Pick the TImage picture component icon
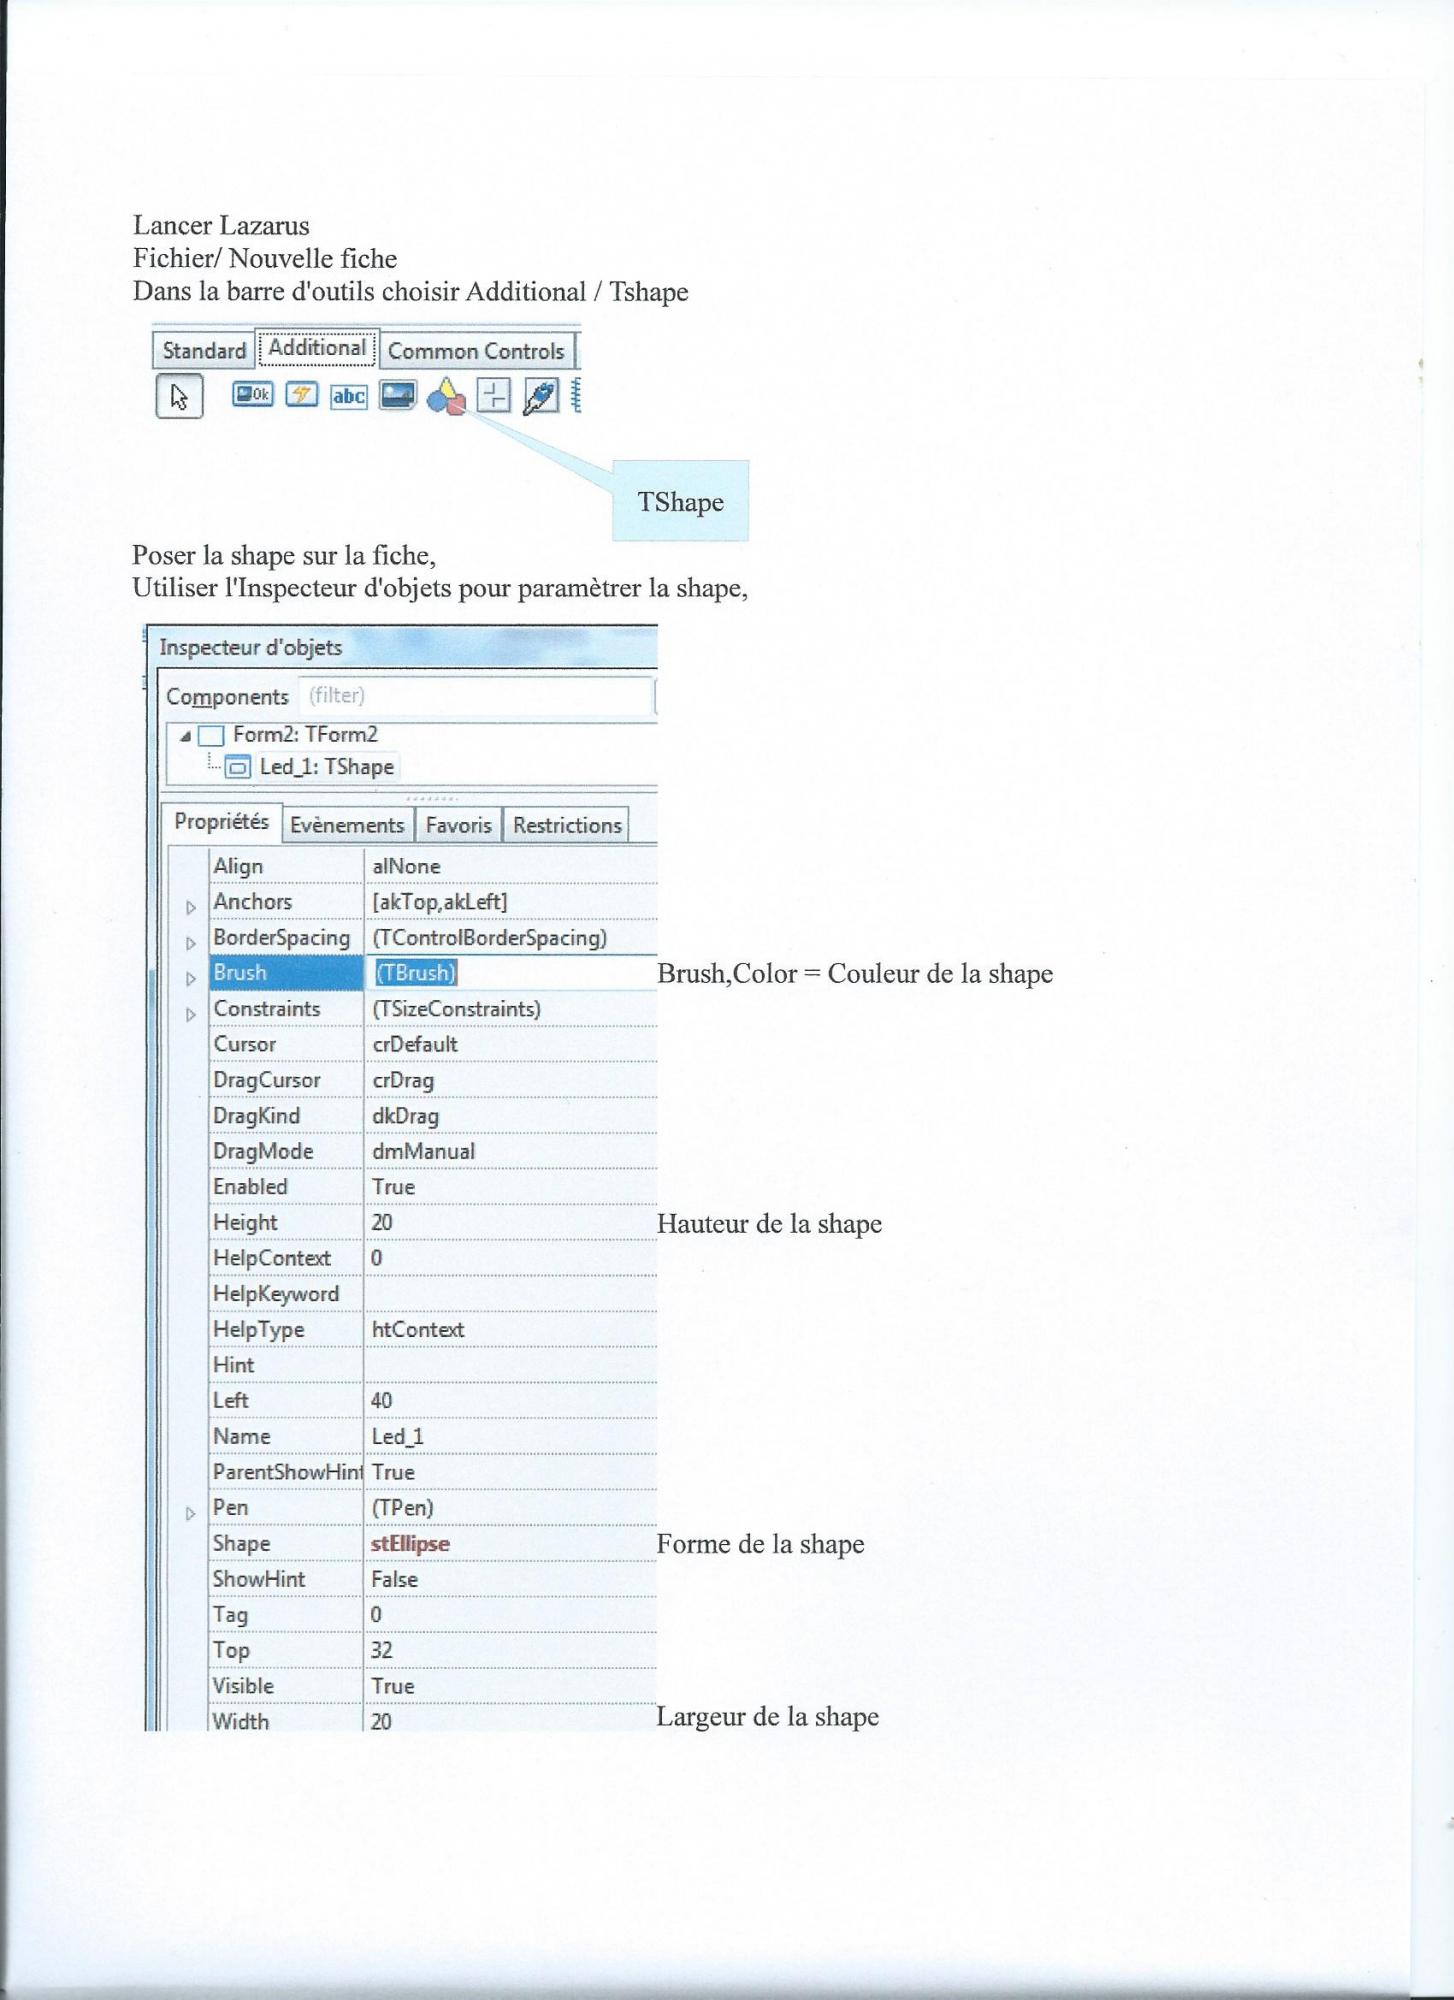The image size is (1454, 2000). (x=397, y=396)
